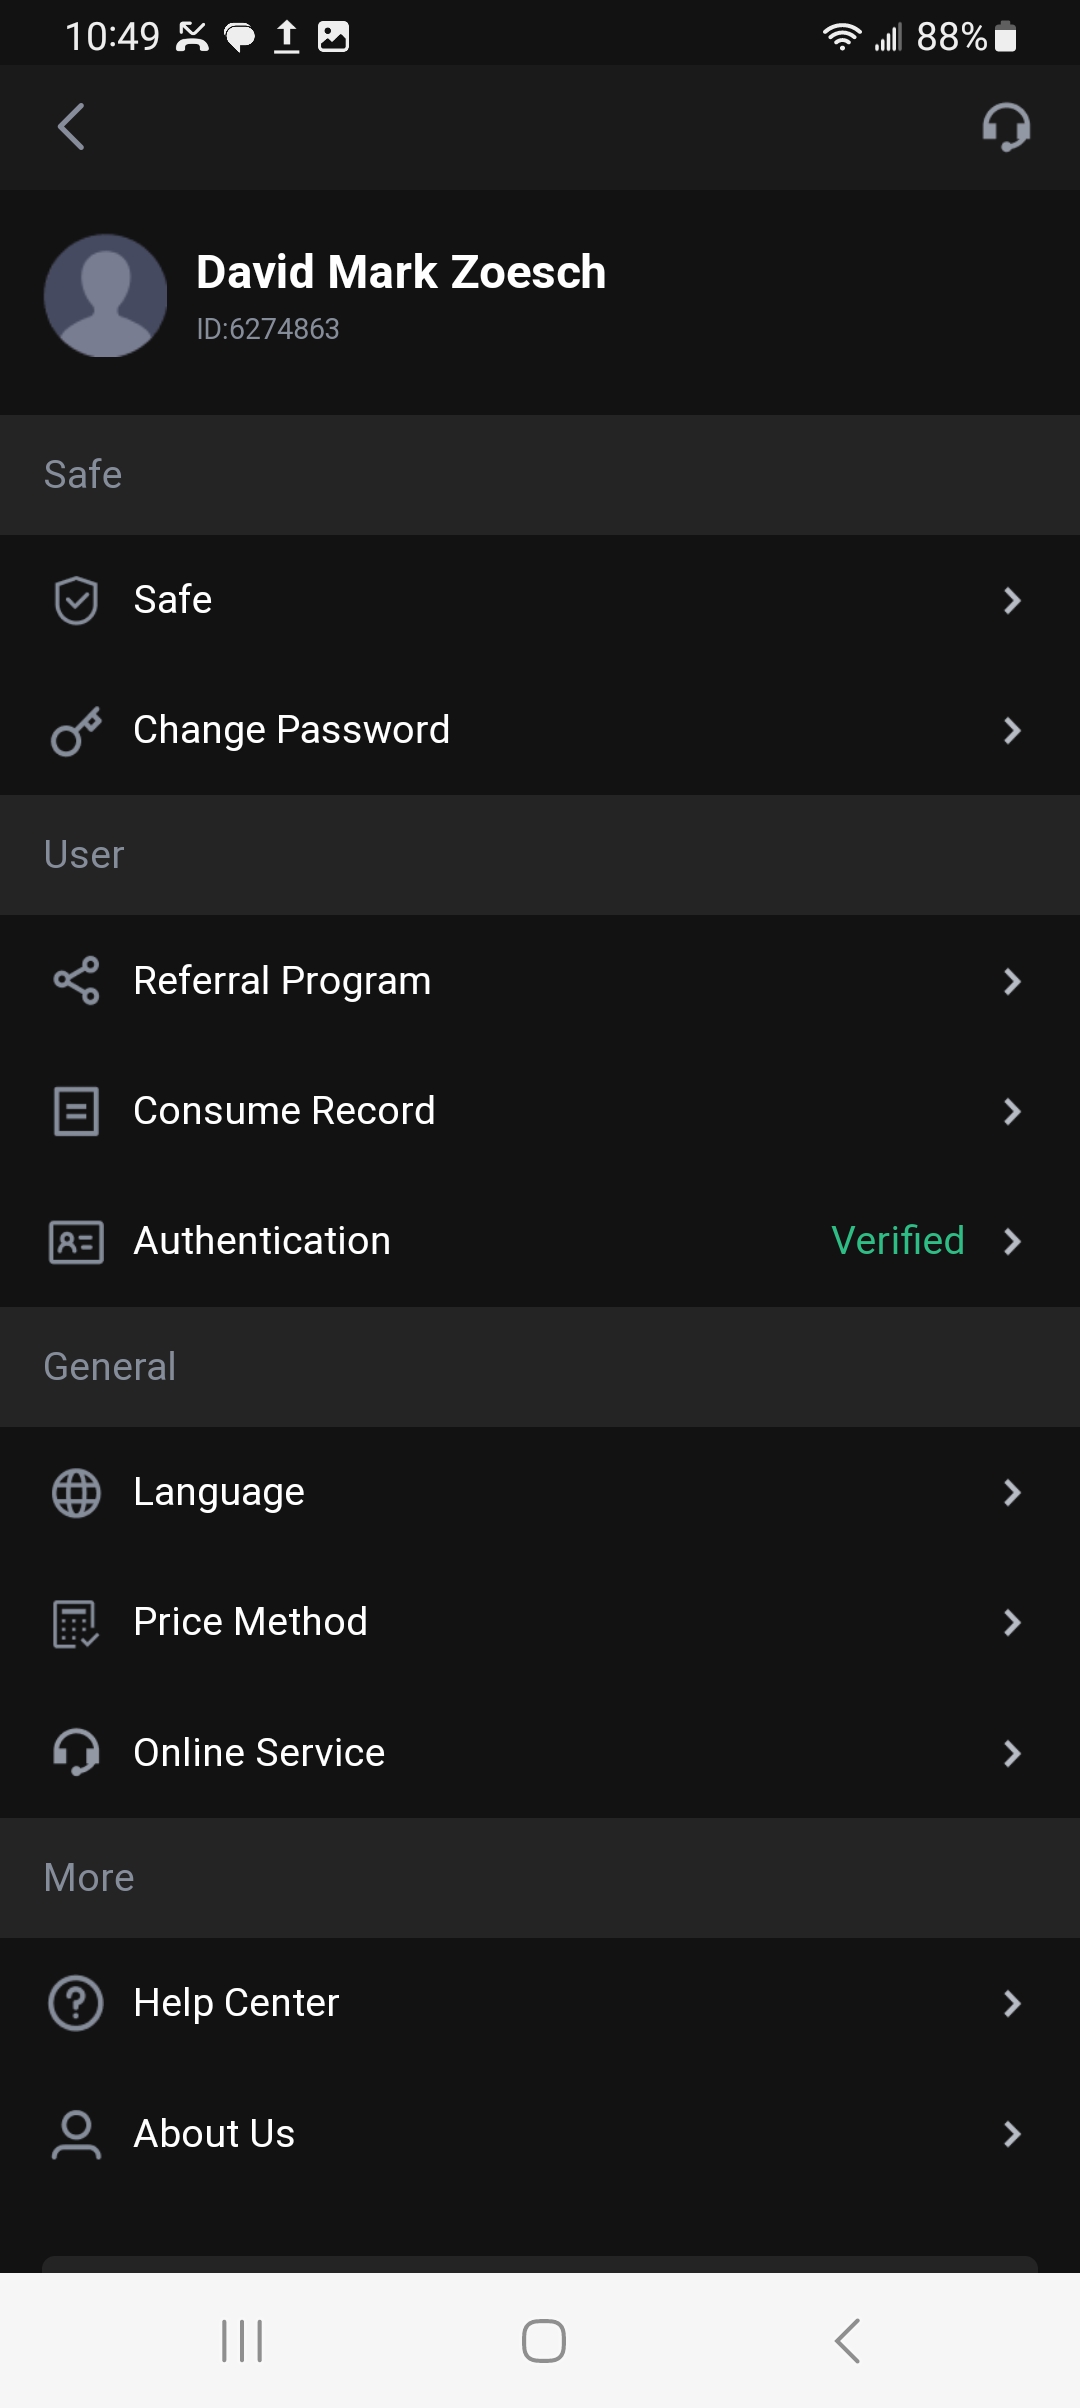Tap the Safe shield icon
1080x2408 pixels.
point(76,601)
